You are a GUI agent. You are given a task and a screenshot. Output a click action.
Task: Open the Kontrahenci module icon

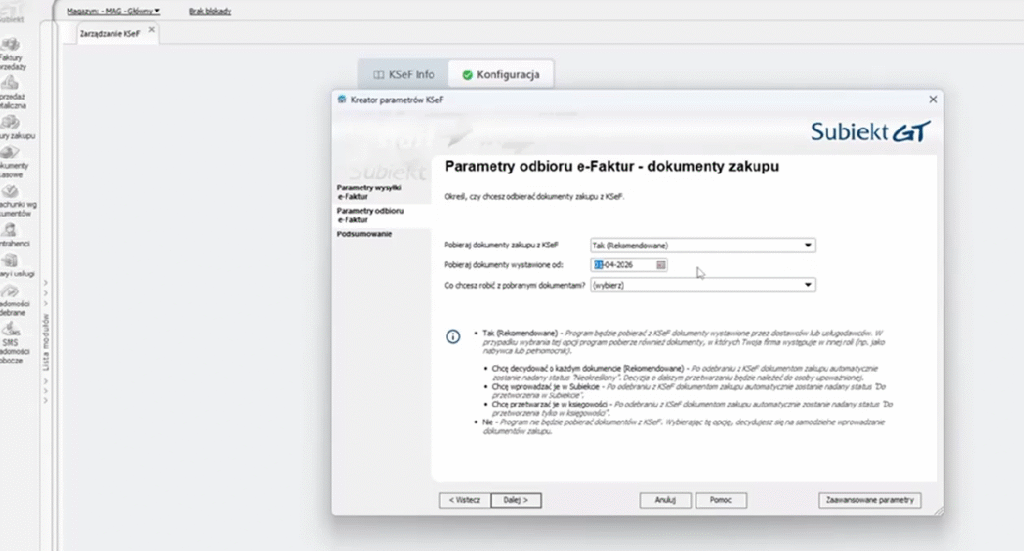pyautogui.click(x=12, y=230)
